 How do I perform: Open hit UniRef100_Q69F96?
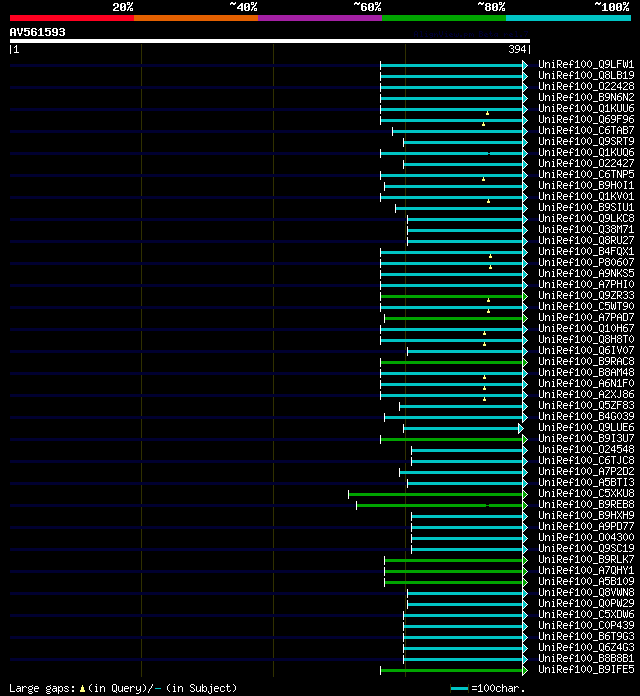coord(586,120)
